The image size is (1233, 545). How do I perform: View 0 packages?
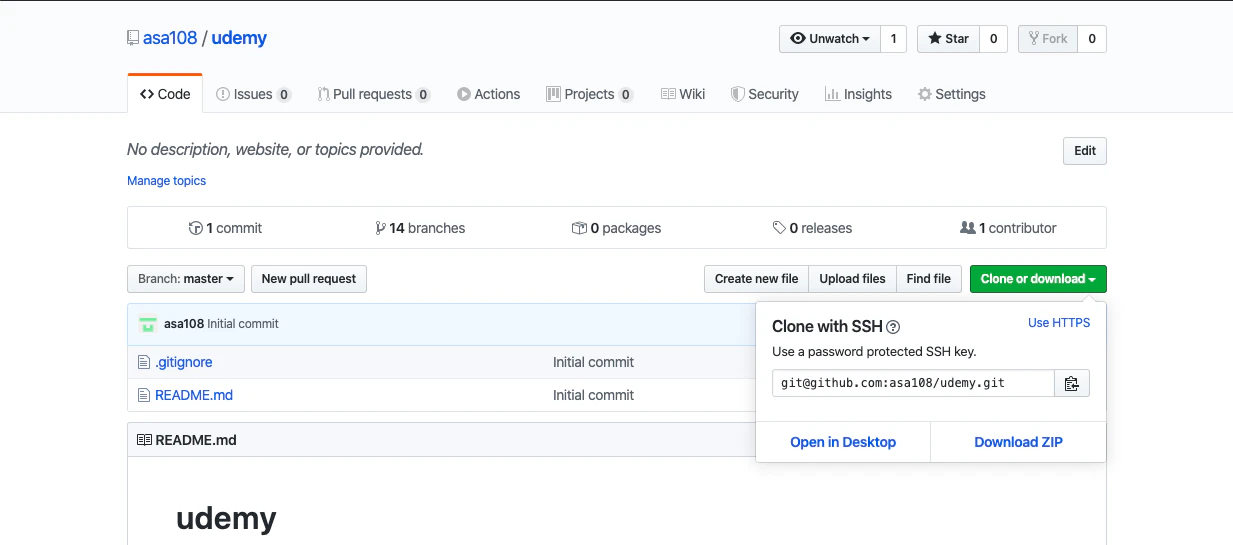[617, 228]
